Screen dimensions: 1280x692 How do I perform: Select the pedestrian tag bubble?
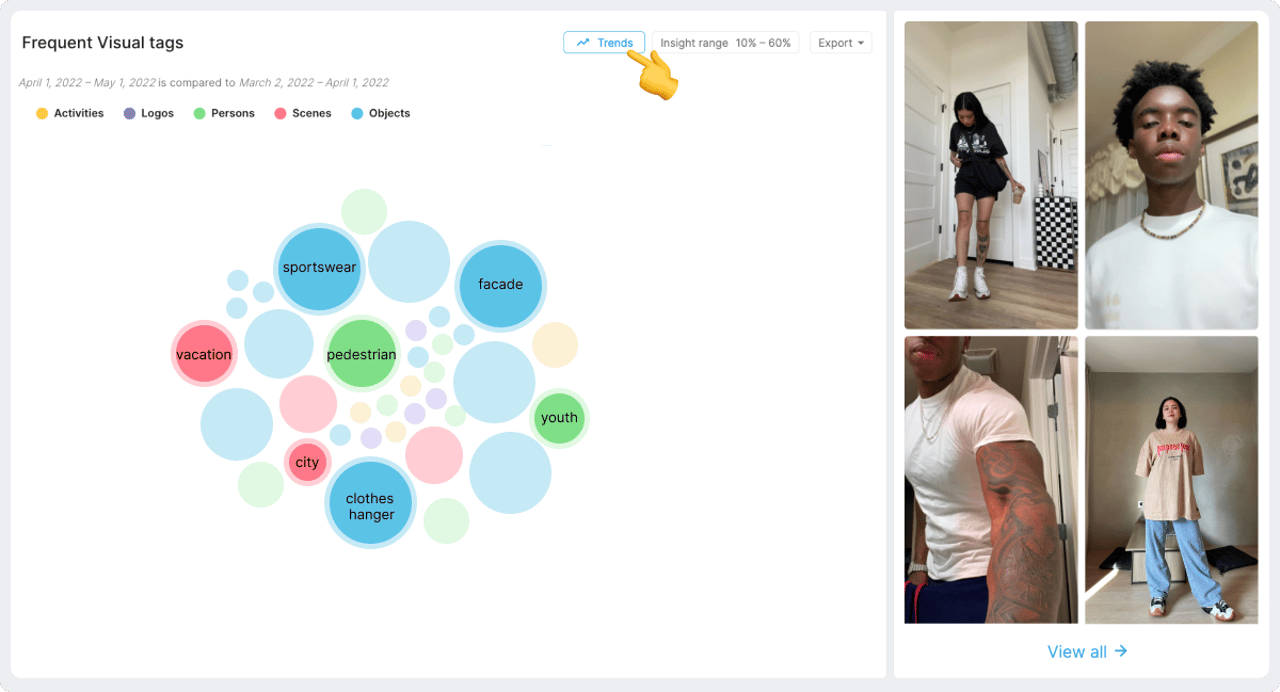tap(362, 354)
